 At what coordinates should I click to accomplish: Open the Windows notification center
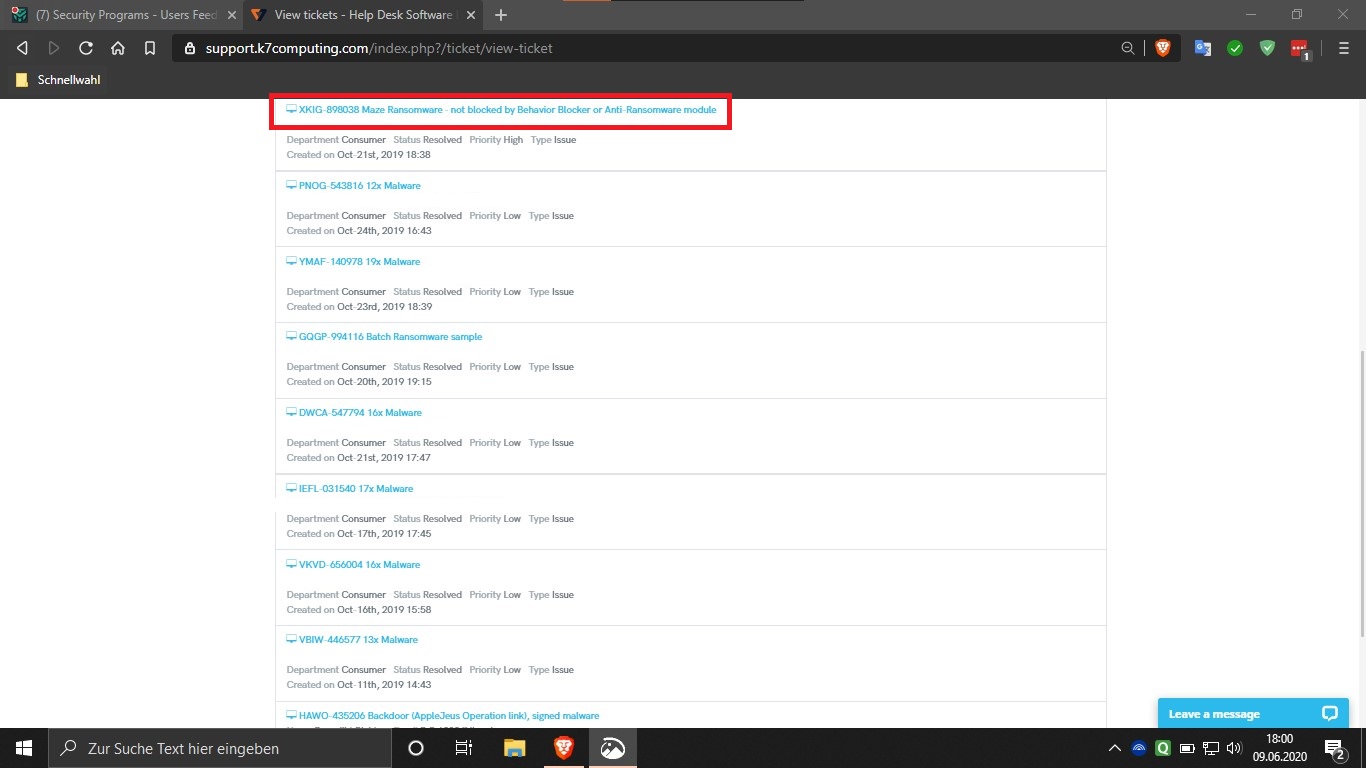(1335, 748)
